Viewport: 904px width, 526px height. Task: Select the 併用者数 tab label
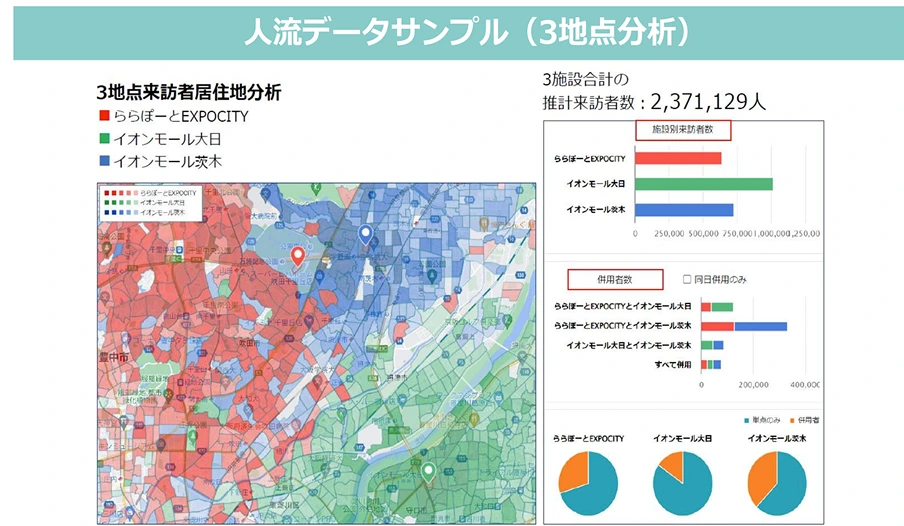point(615,280)
